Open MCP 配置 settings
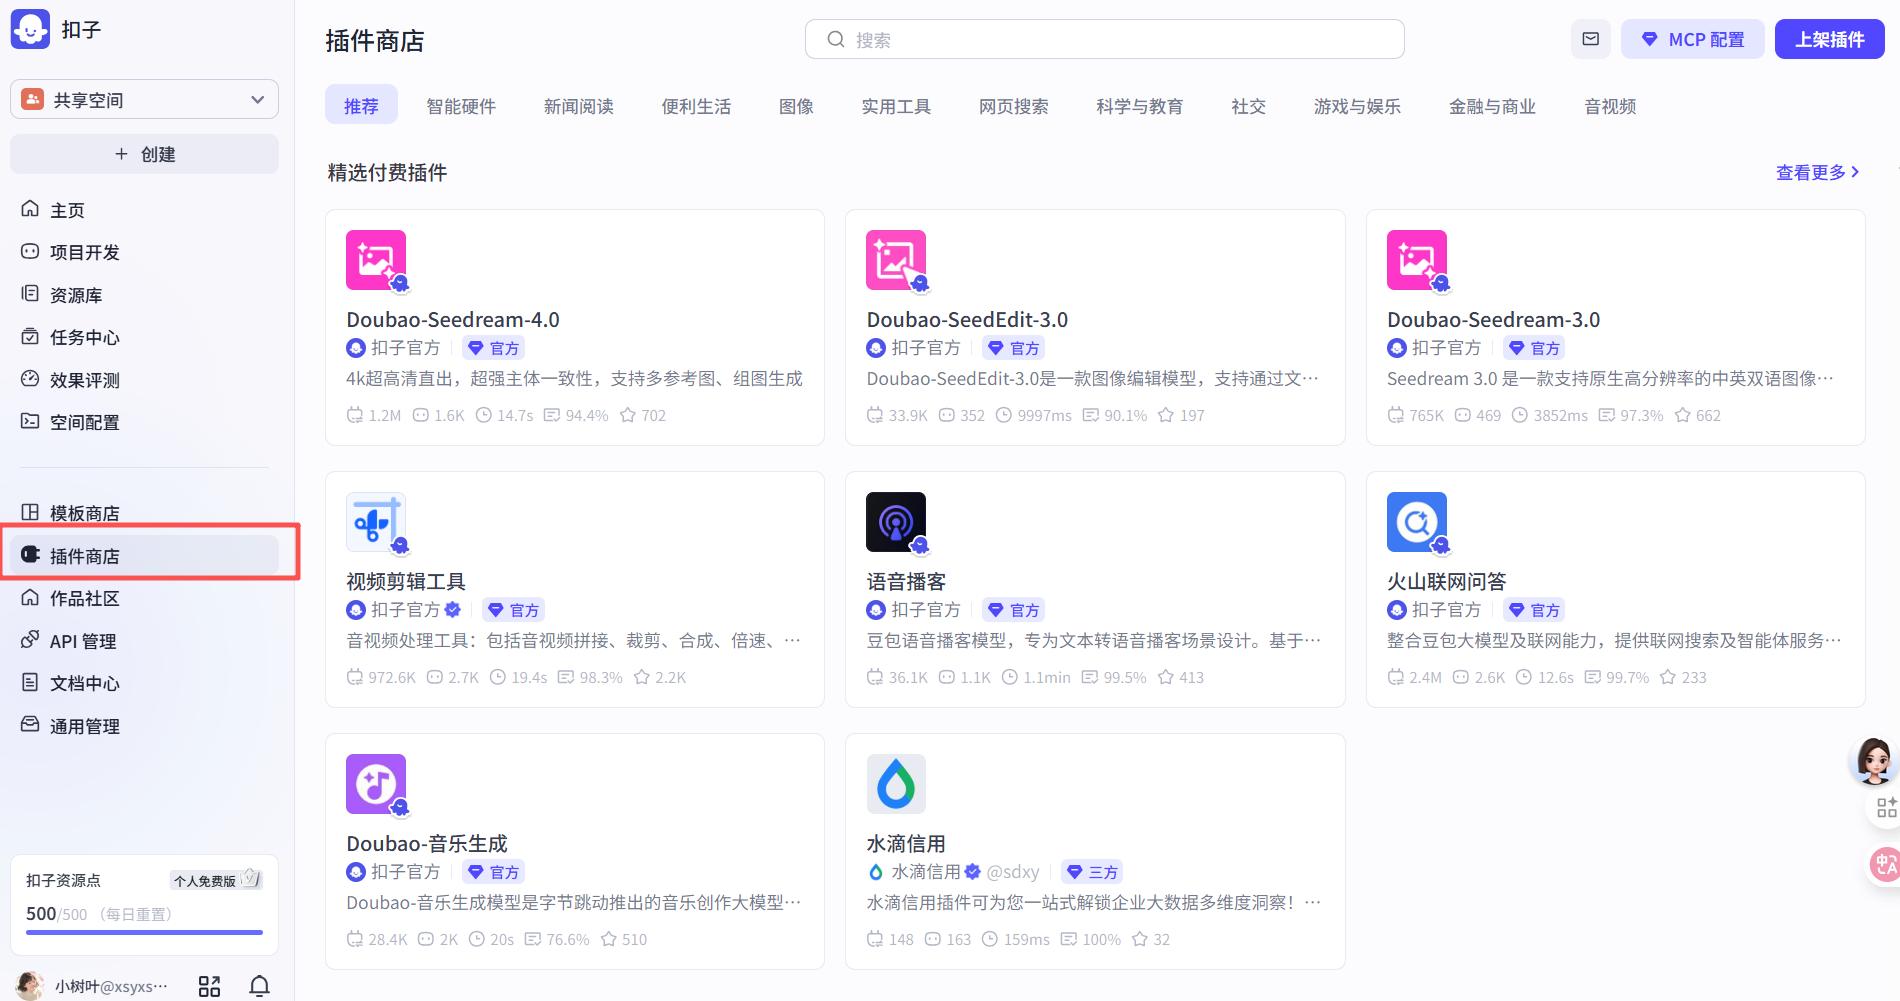Image resolution: width=1900 pixels, height=1001 pixels. click(x=1692, y=39)
